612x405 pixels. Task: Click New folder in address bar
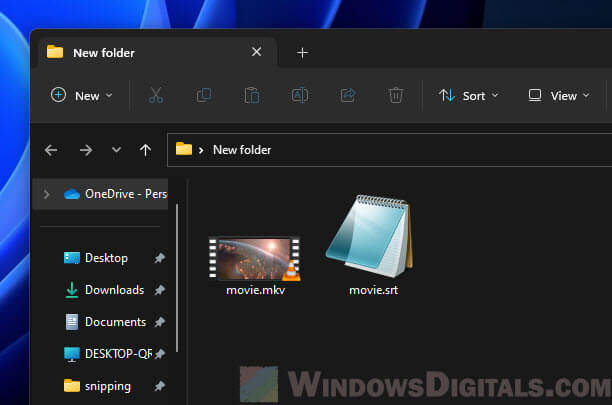242,150
